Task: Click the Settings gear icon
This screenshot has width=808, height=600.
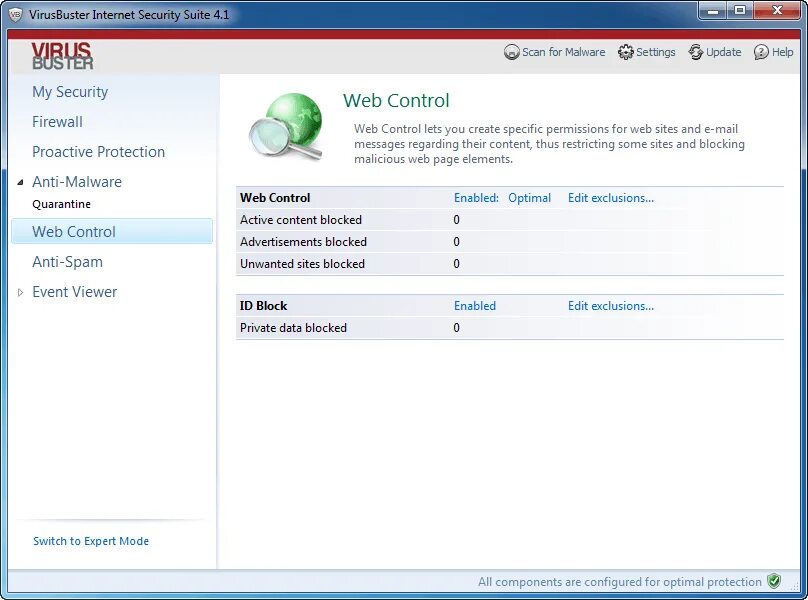Action: [x=626, y=52]
